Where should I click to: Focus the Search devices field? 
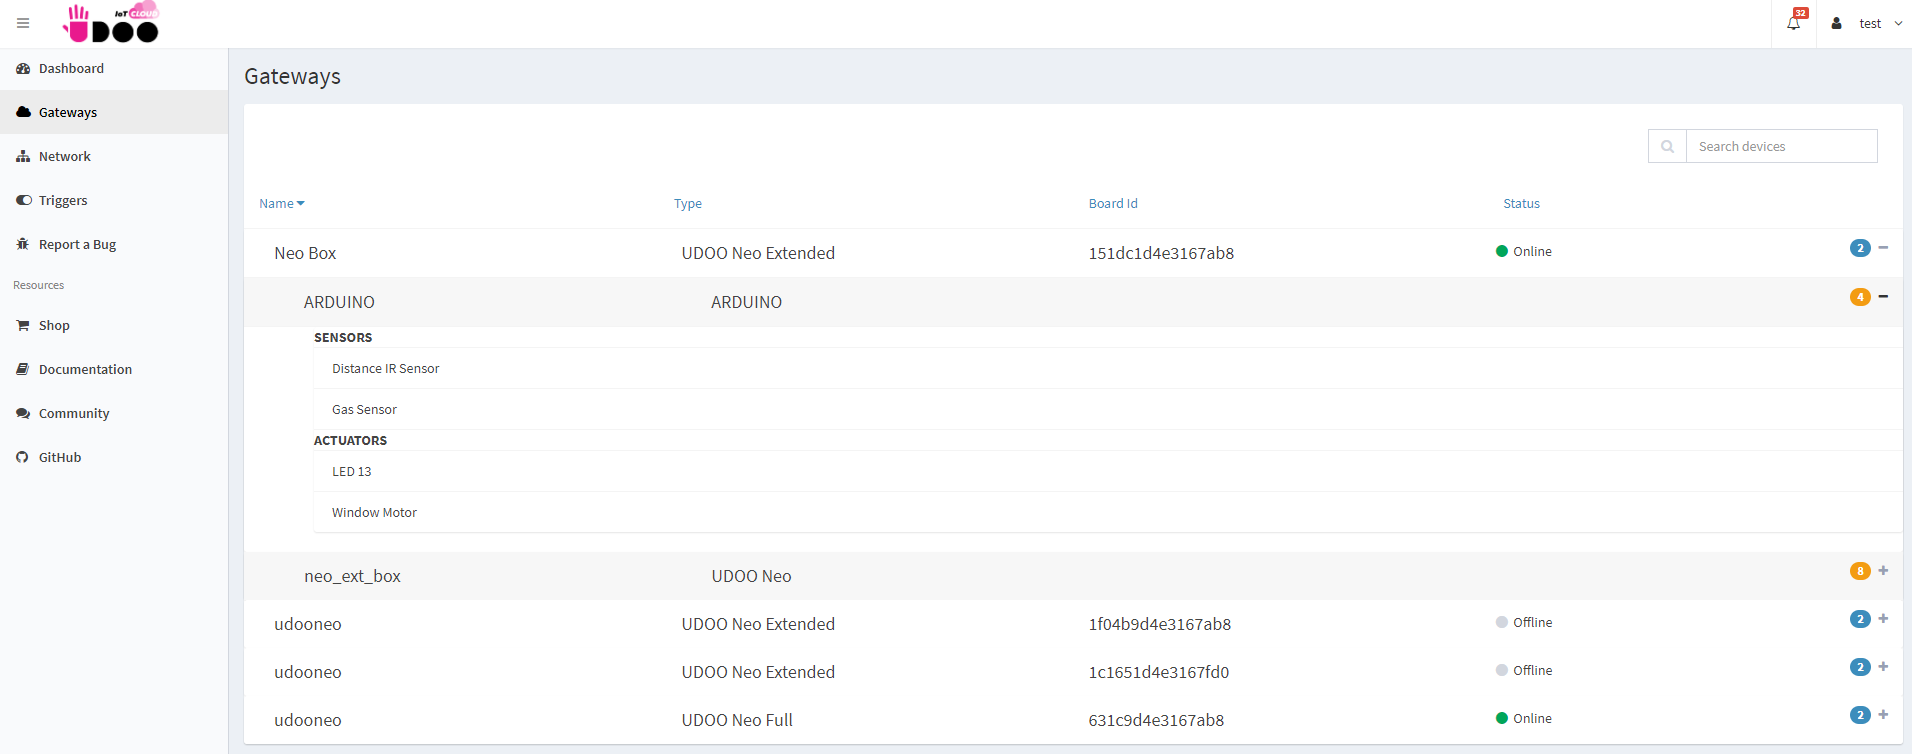coord(1782,146)
